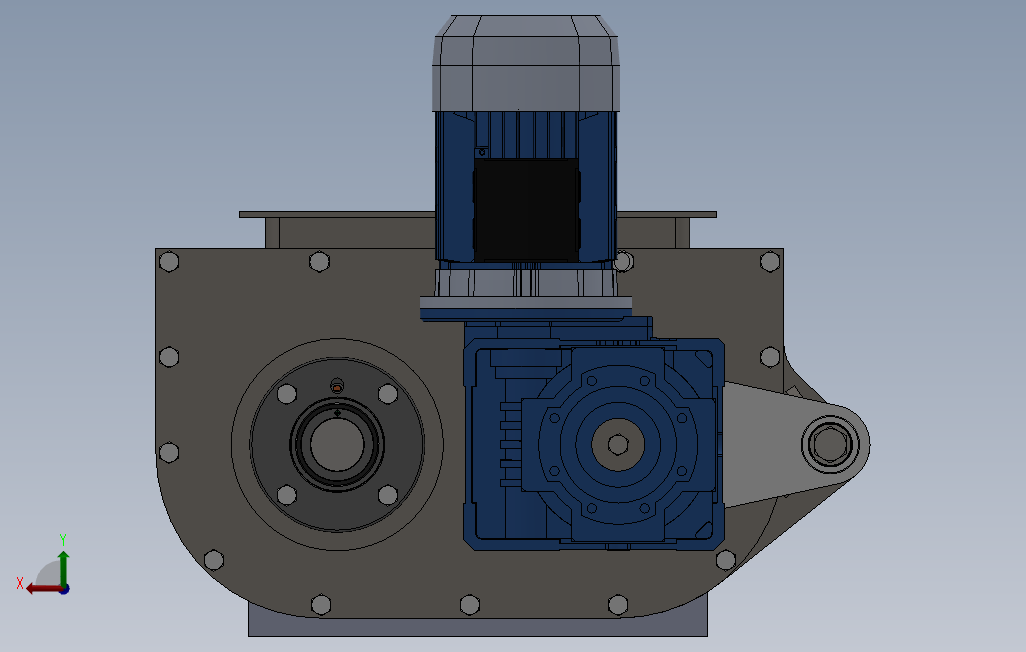
Task: Select the bottom-center housing bolt
Action: point(470,604)
